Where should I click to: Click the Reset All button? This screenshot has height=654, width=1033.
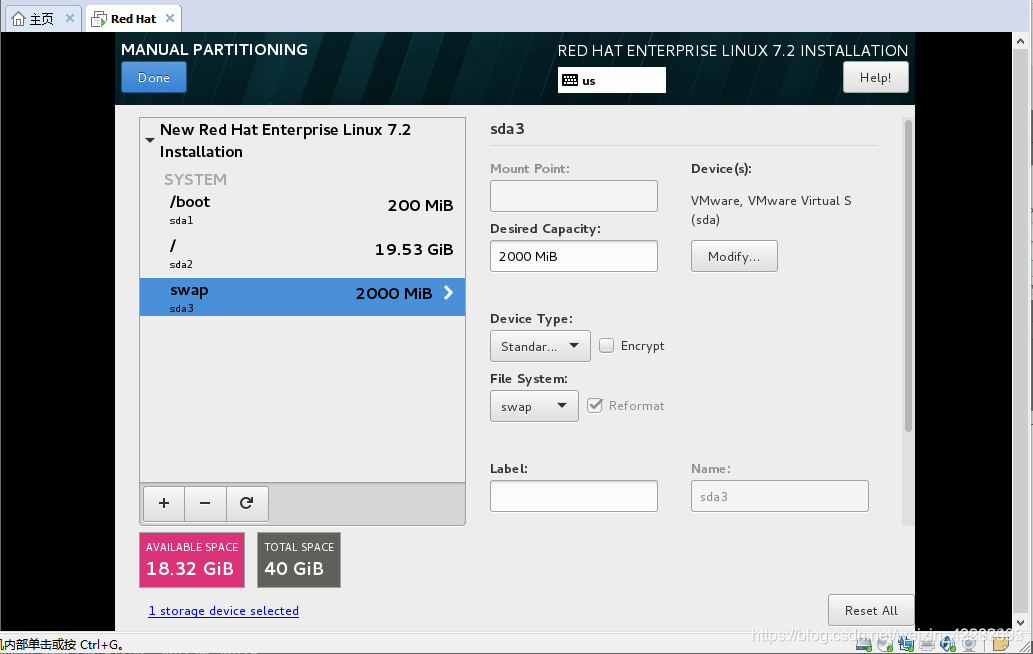click(871, 611)
